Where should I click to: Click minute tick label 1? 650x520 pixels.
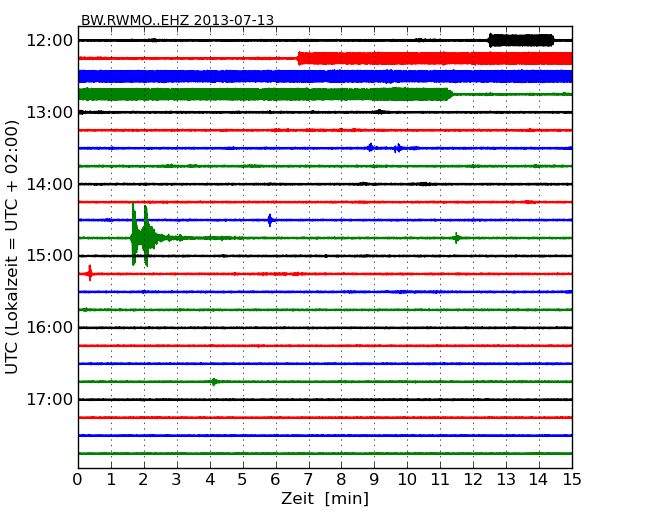point(111,480)
